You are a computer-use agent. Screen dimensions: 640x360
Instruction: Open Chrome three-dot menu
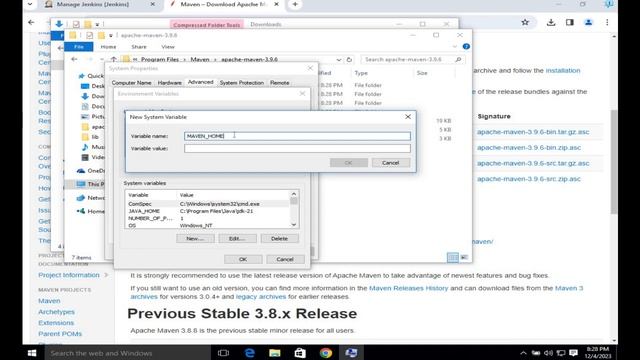coord(607,22)
